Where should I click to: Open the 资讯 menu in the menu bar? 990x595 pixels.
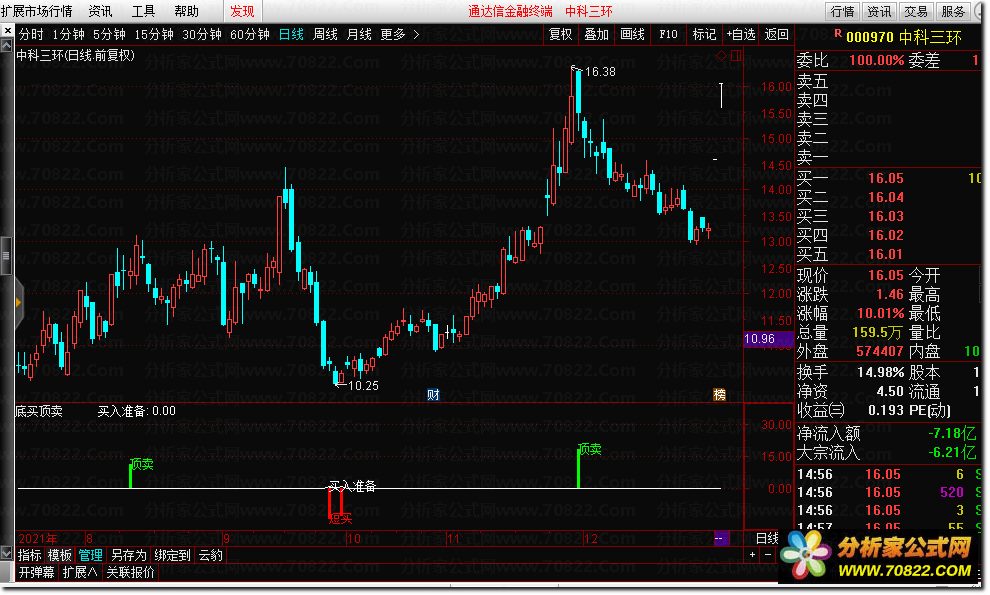(x=100, y=11)
